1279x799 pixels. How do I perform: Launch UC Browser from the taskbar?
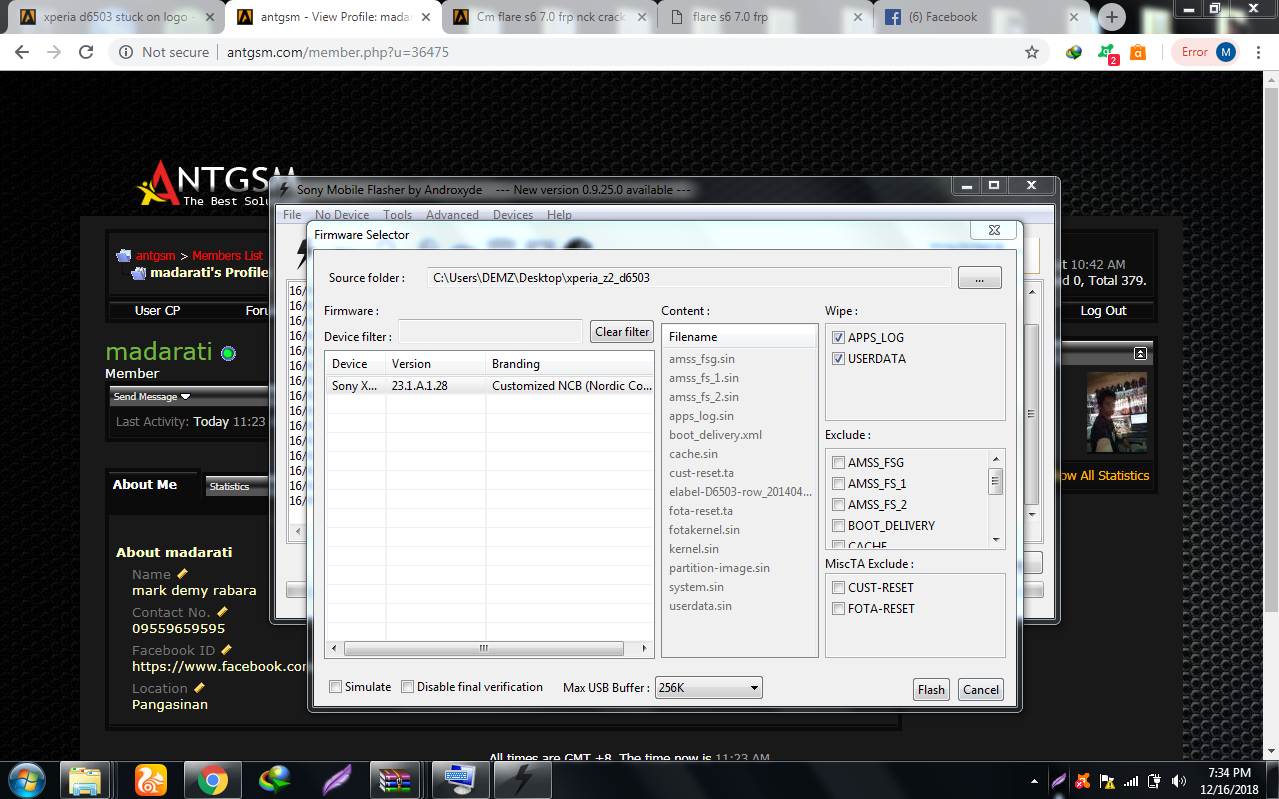[x=150, y=779]
